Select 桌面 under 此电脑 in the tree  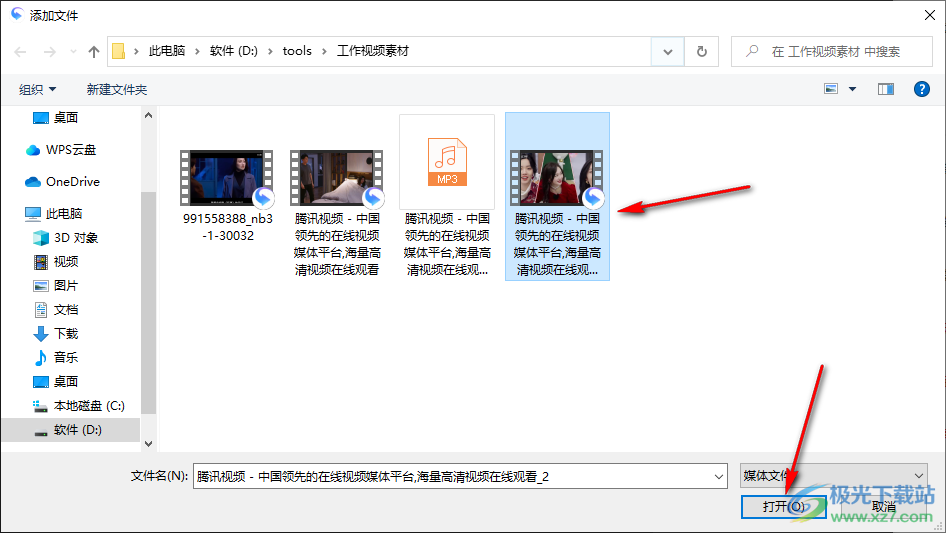(x=56, y=381)
